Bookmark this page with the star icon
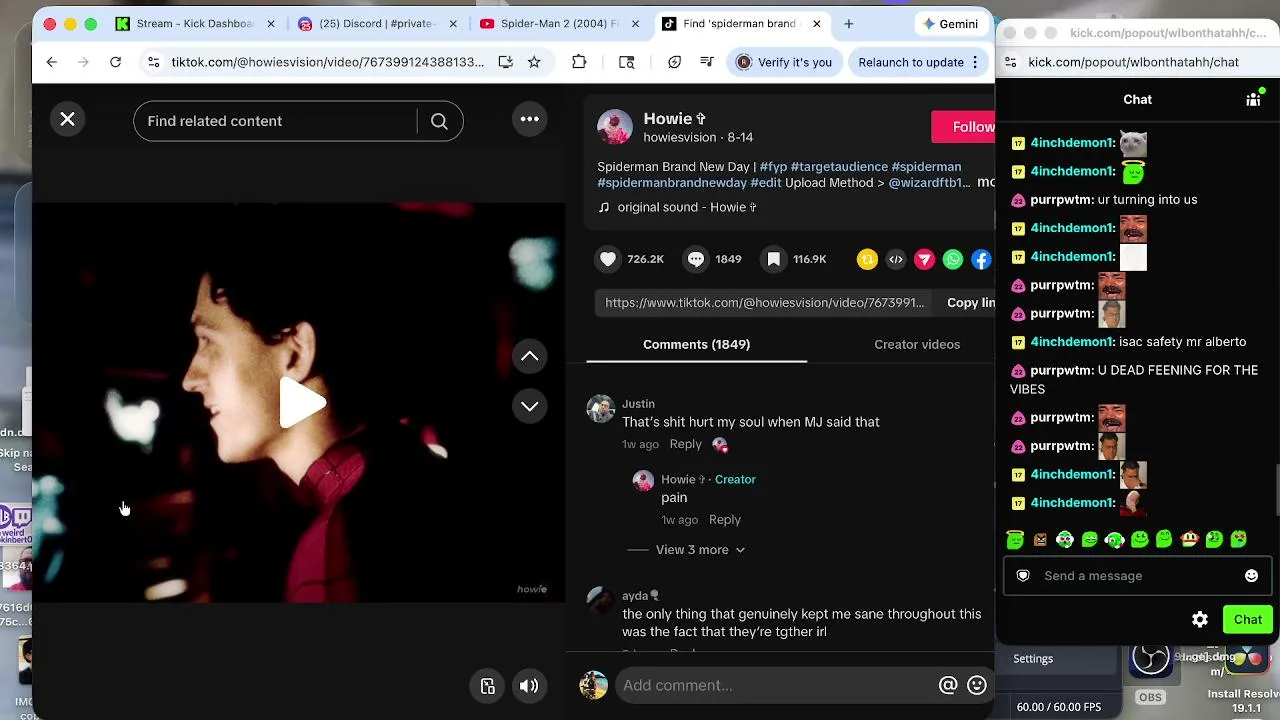Viewport: 1280px width, 720px height. coord(534,62)
